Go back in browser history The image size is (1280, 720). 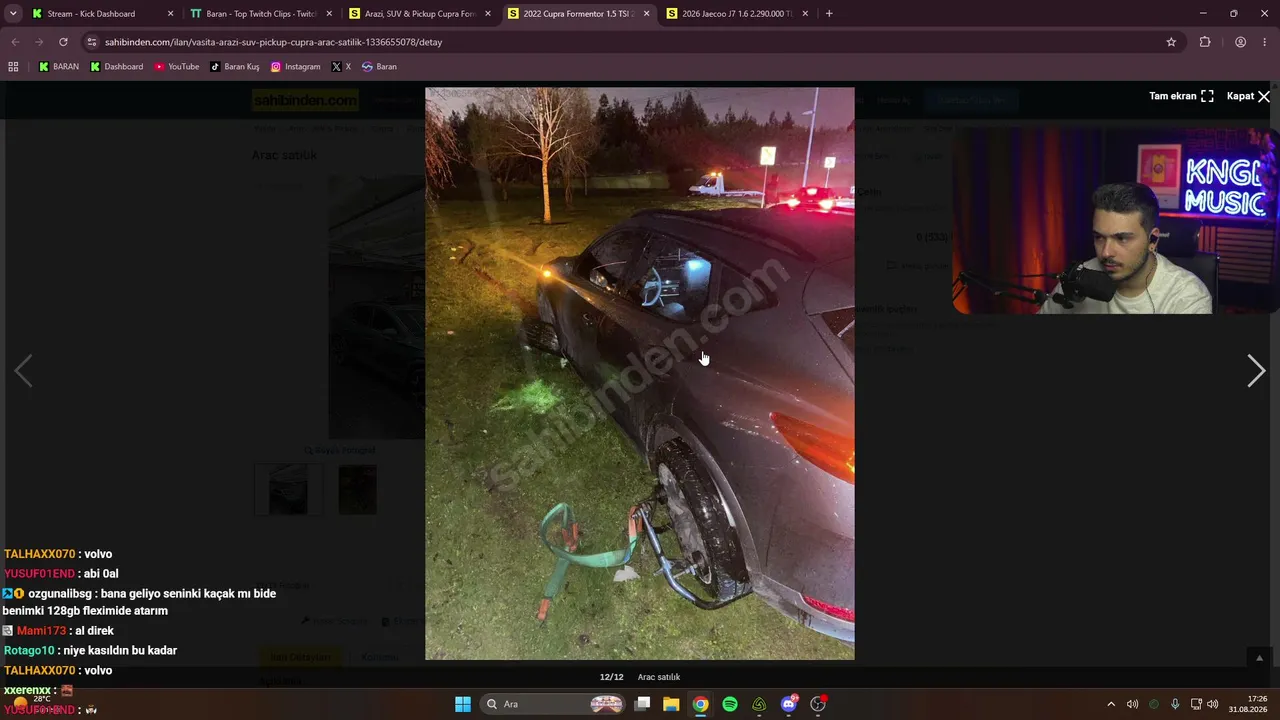click(15, 42)
